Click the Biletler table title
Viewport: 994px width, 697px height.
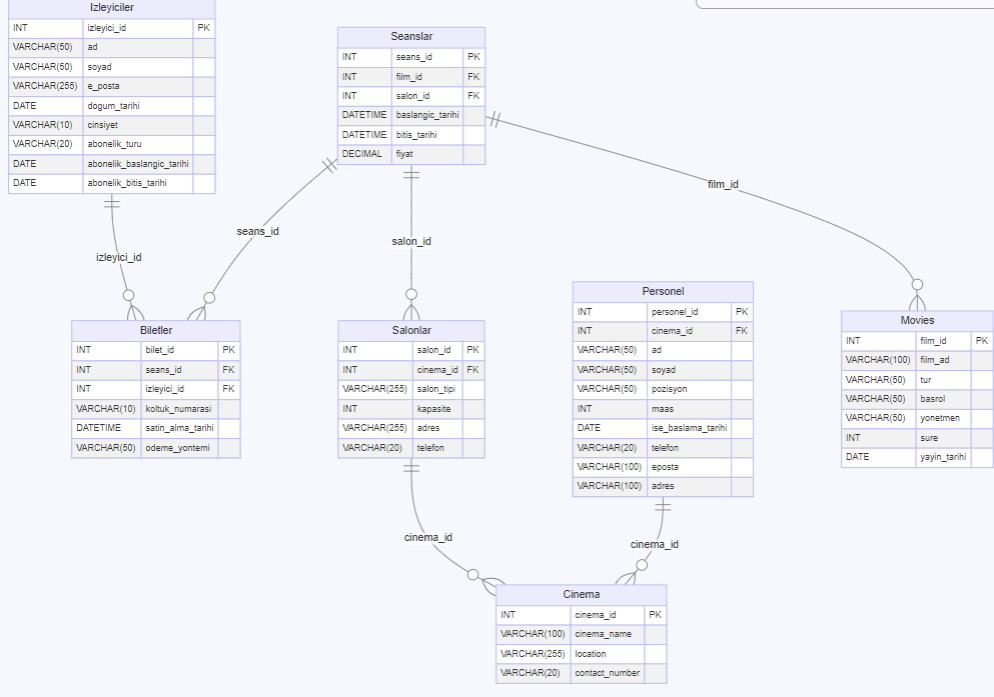click(155, 329)
